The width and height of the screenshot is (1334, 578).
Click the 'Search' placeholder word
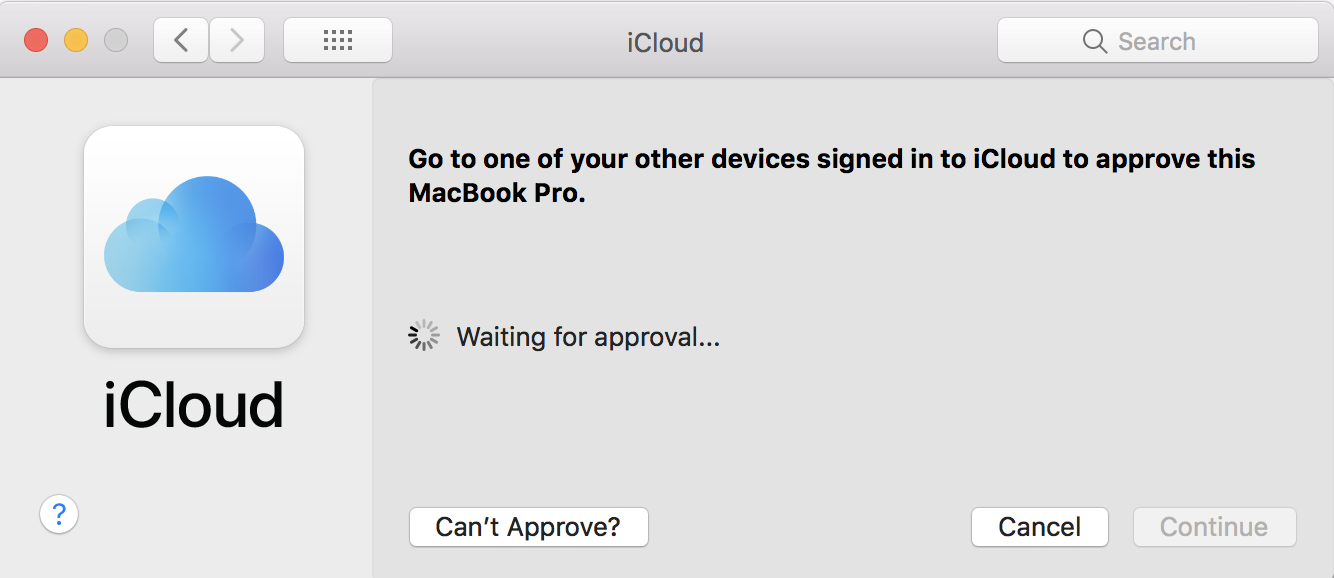(1156, 42)
